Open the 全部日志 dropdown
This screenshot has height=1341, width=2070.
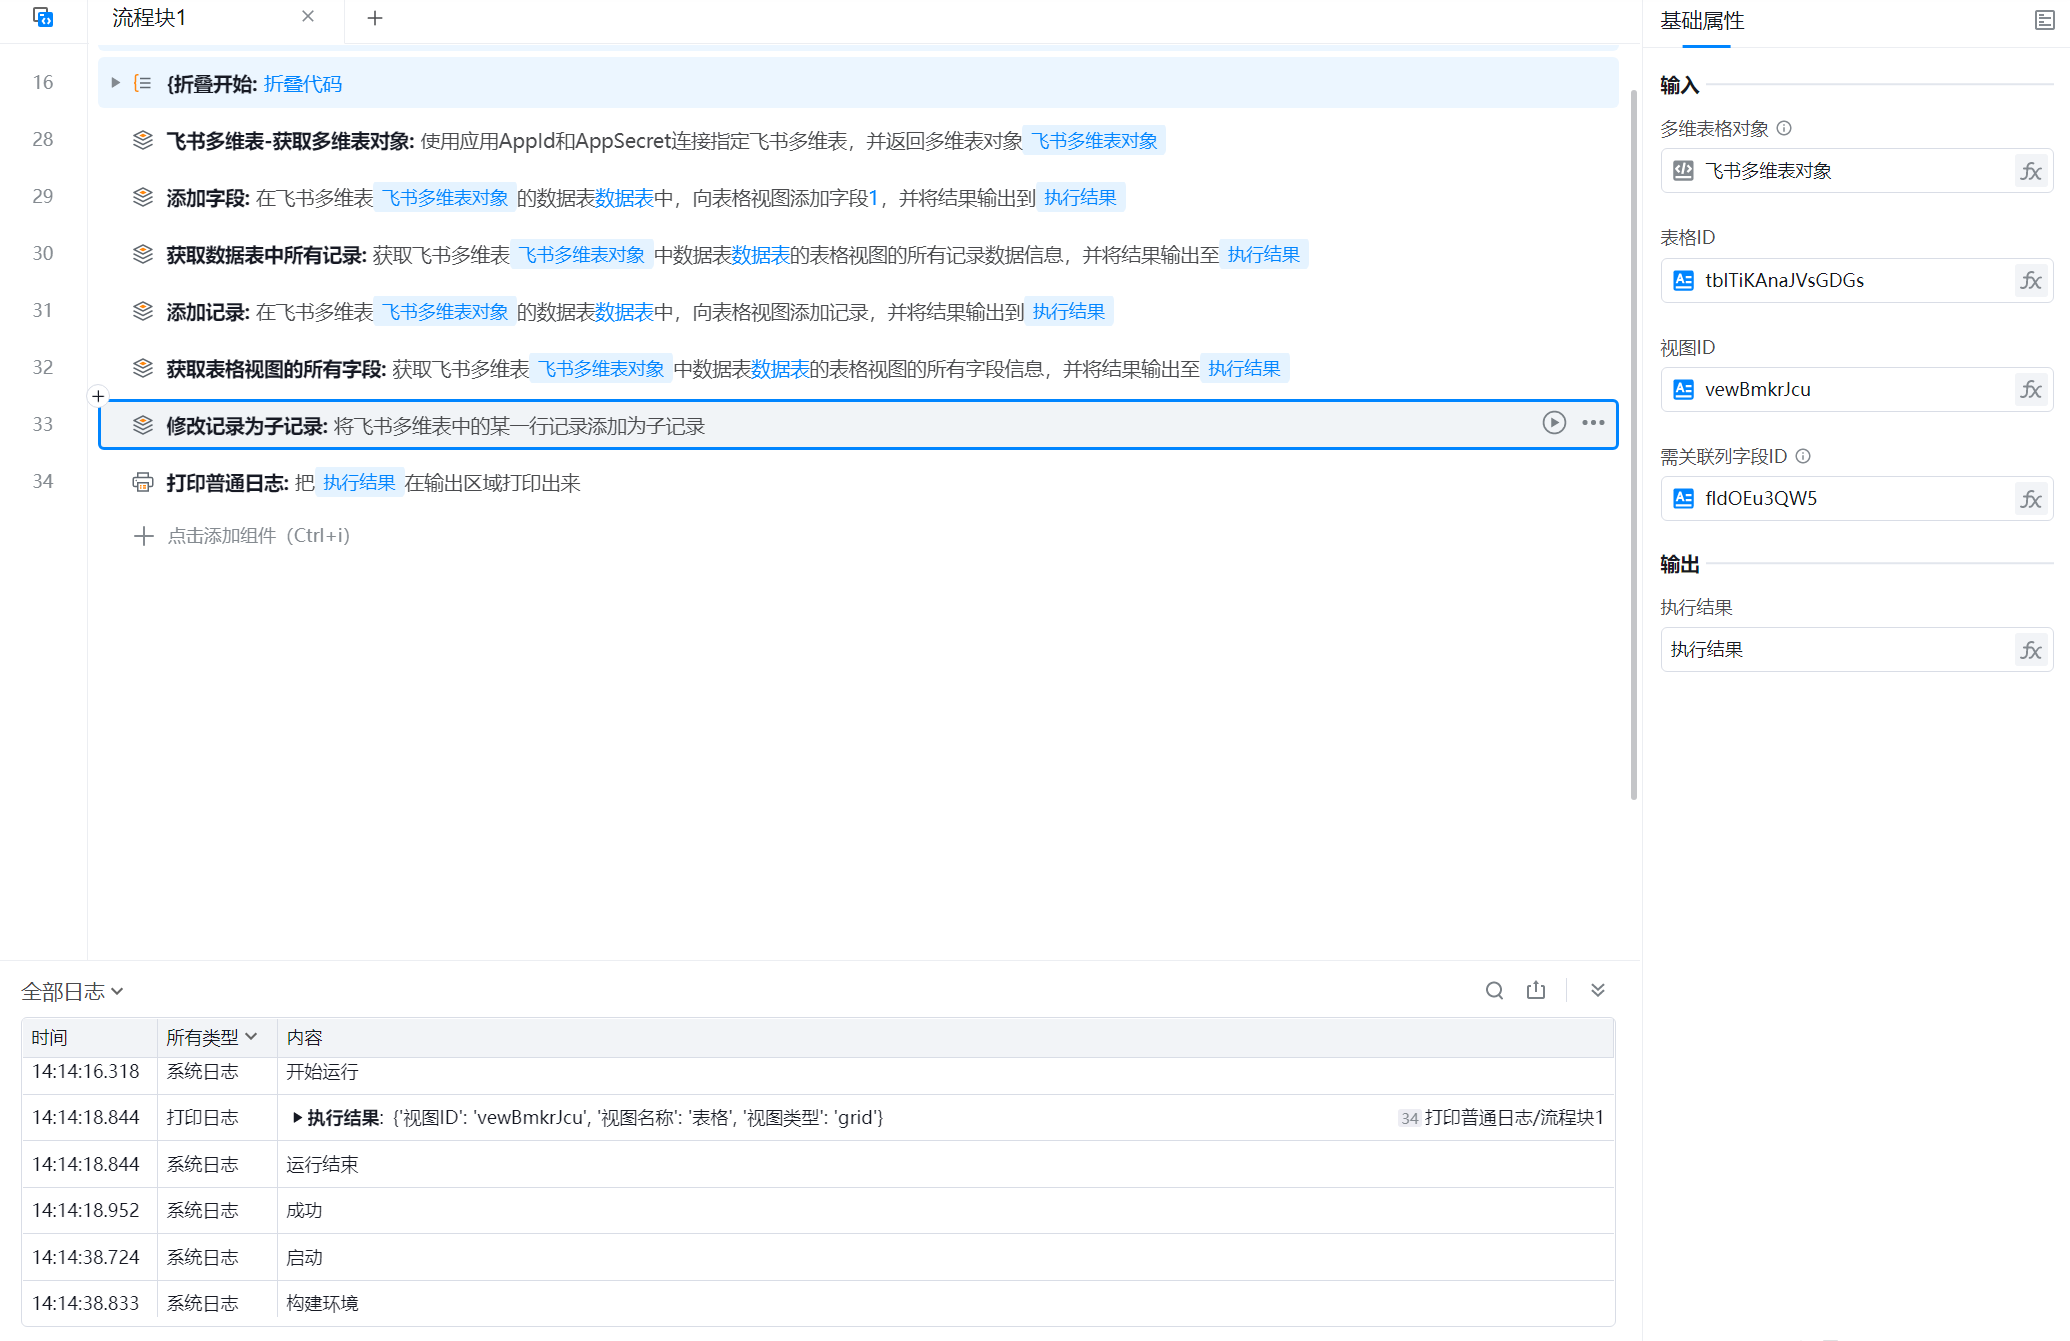click(x=72, y=991)
